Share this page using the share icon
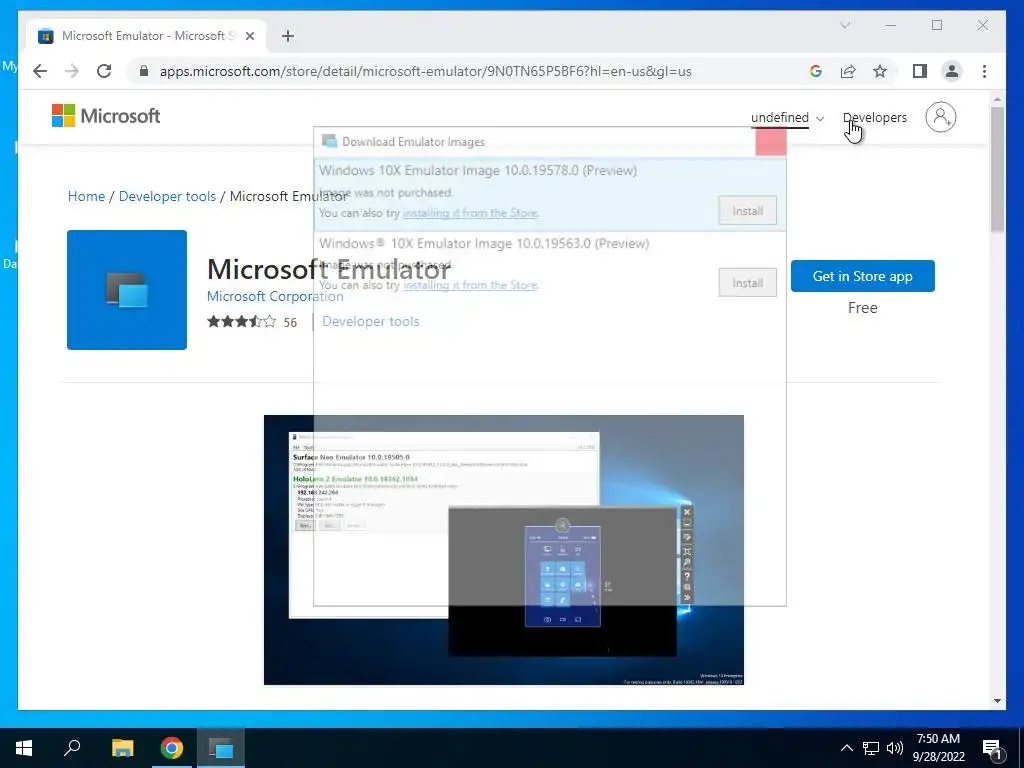1024x768 pixels. pos(848,71)
